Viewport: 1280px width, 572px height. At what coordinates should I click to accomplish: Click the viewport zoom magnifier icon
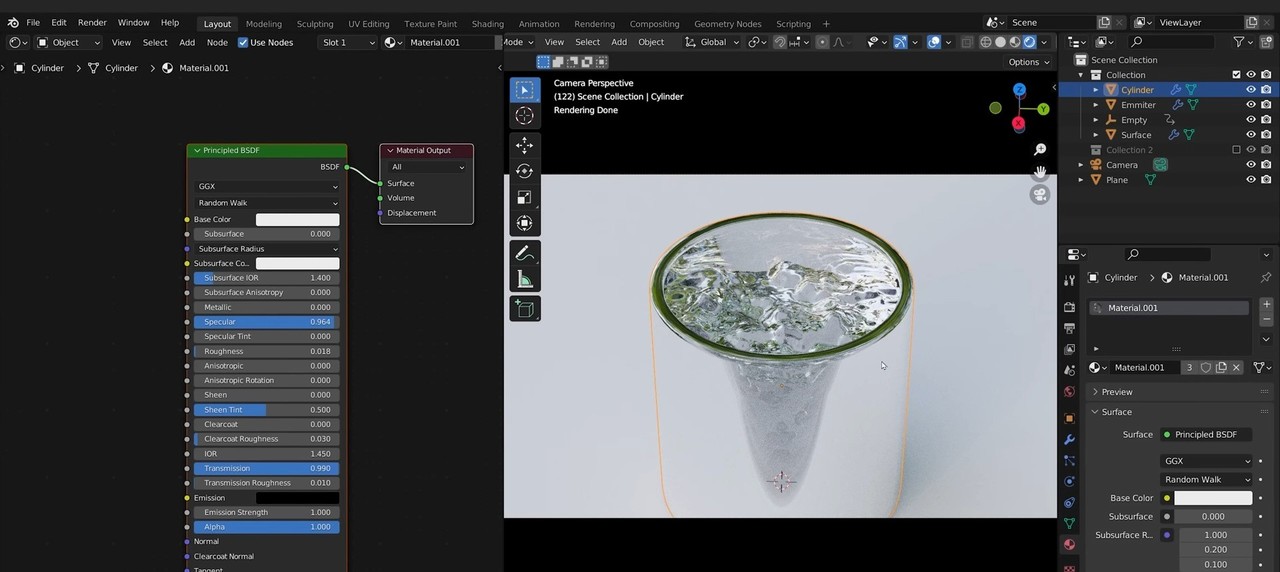[x=1040, y=149]
